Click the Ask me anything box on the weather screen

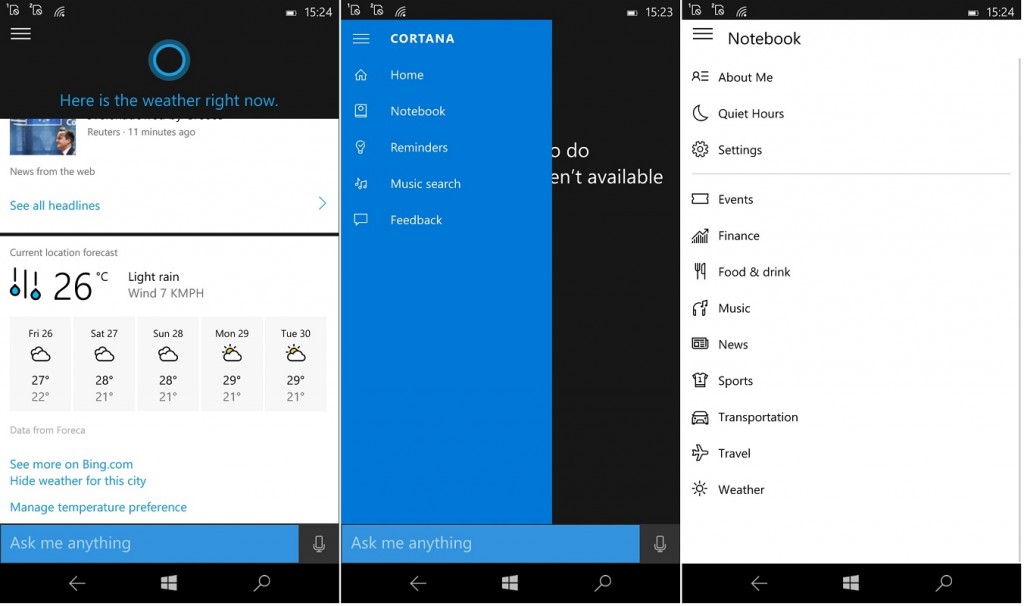point(150,543)
